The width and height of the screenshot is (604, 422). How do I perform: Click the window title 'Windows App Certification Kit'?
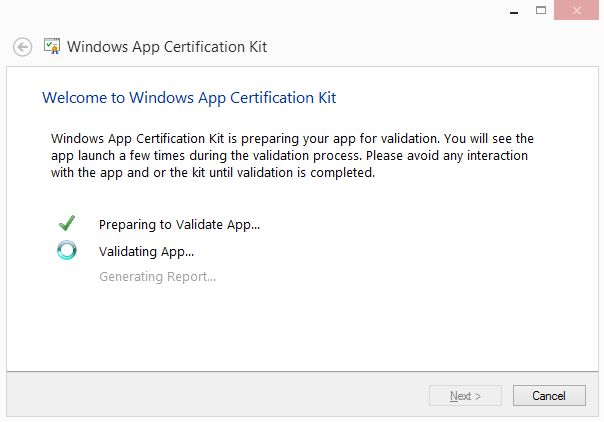[167, 47]
